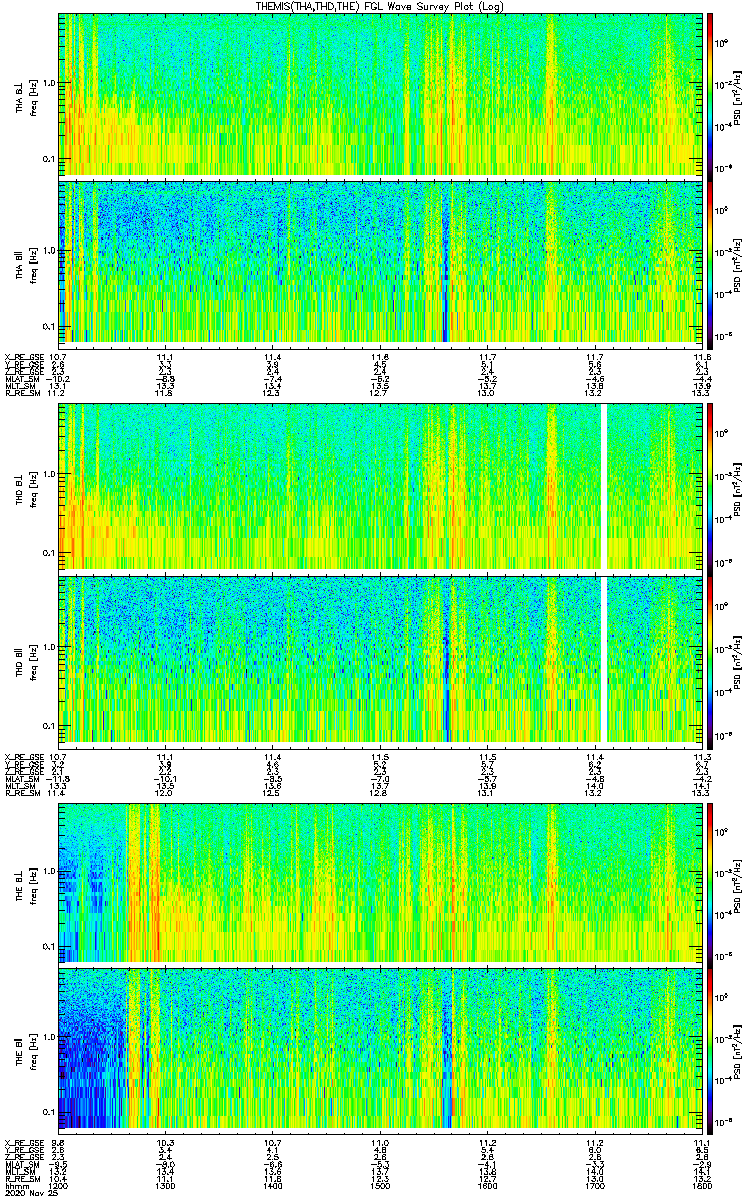Select the THE B-parallel spectrogram panel
Screen dimensions: 750x1200
click(379, 1049)
